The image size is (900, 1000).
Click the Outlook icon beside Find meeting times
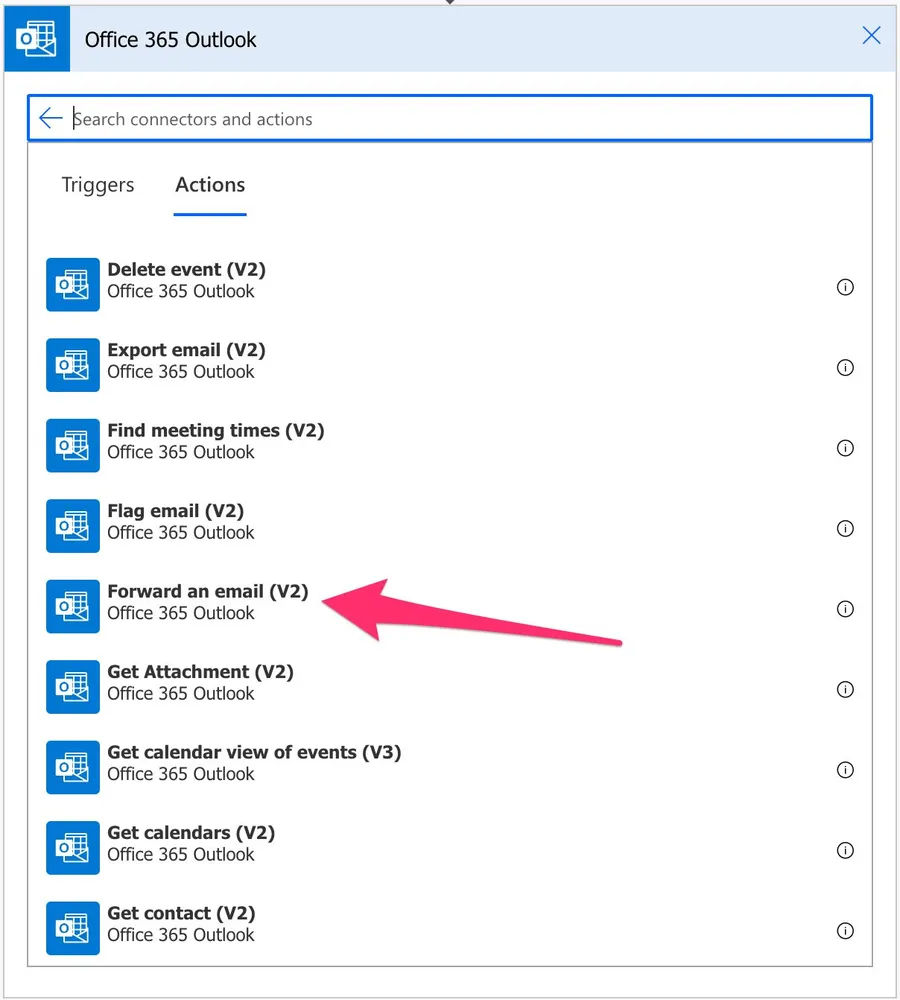click(73, 445)
